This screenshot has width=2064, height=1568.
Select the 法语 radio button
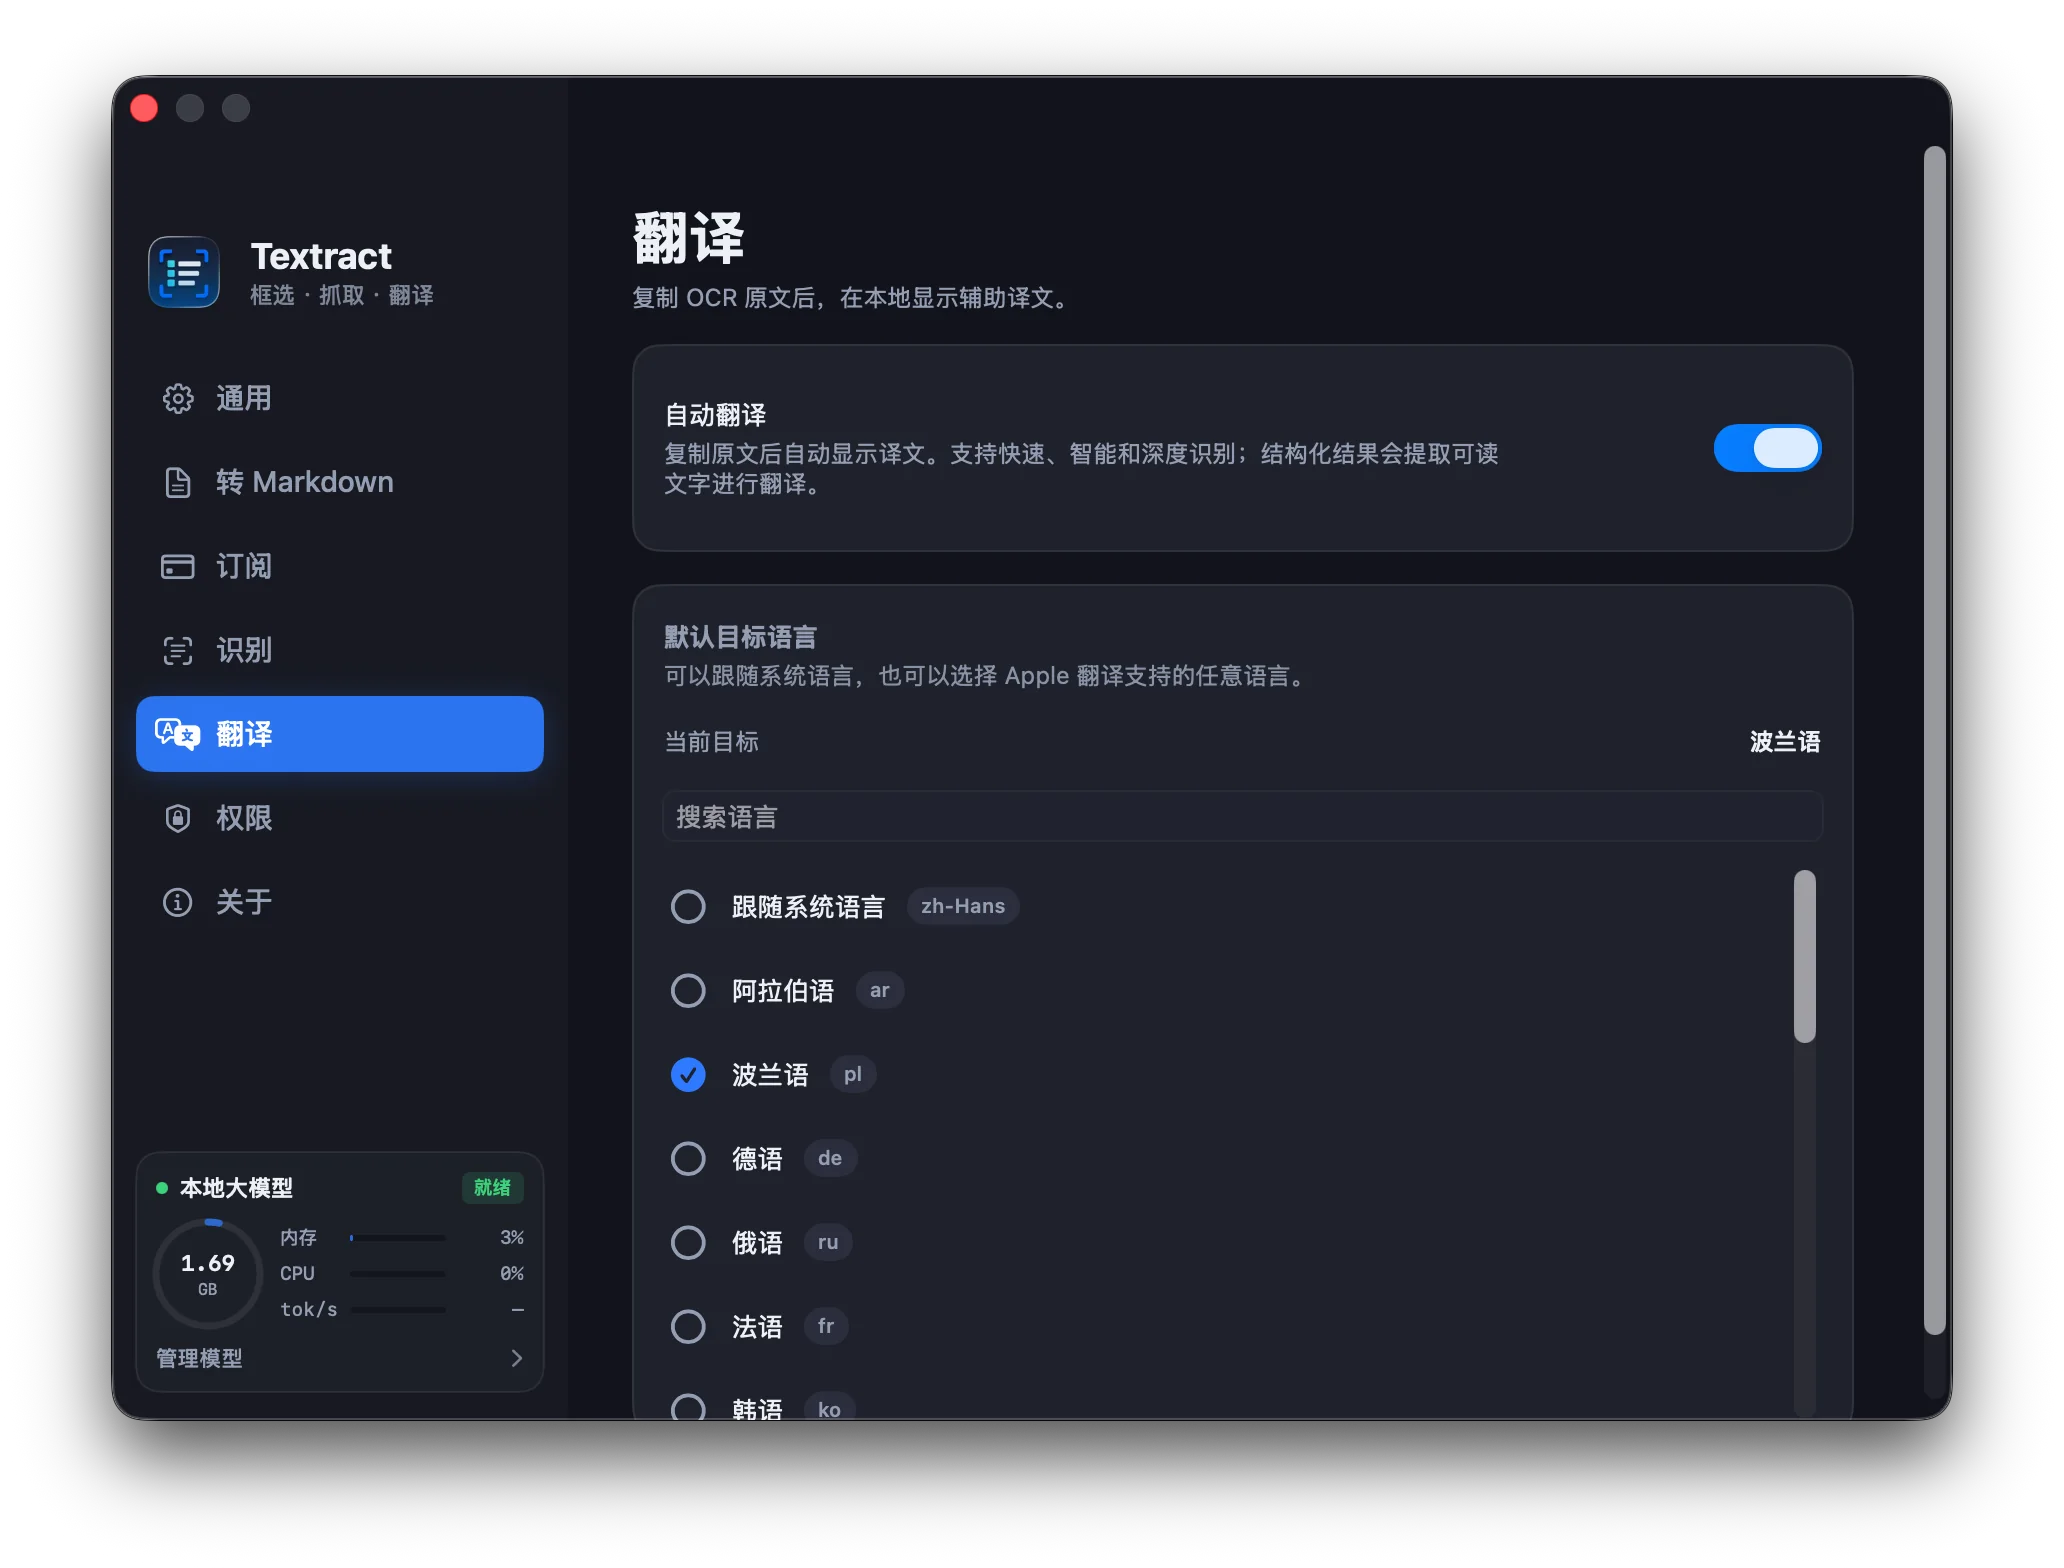coord(688,1327)
